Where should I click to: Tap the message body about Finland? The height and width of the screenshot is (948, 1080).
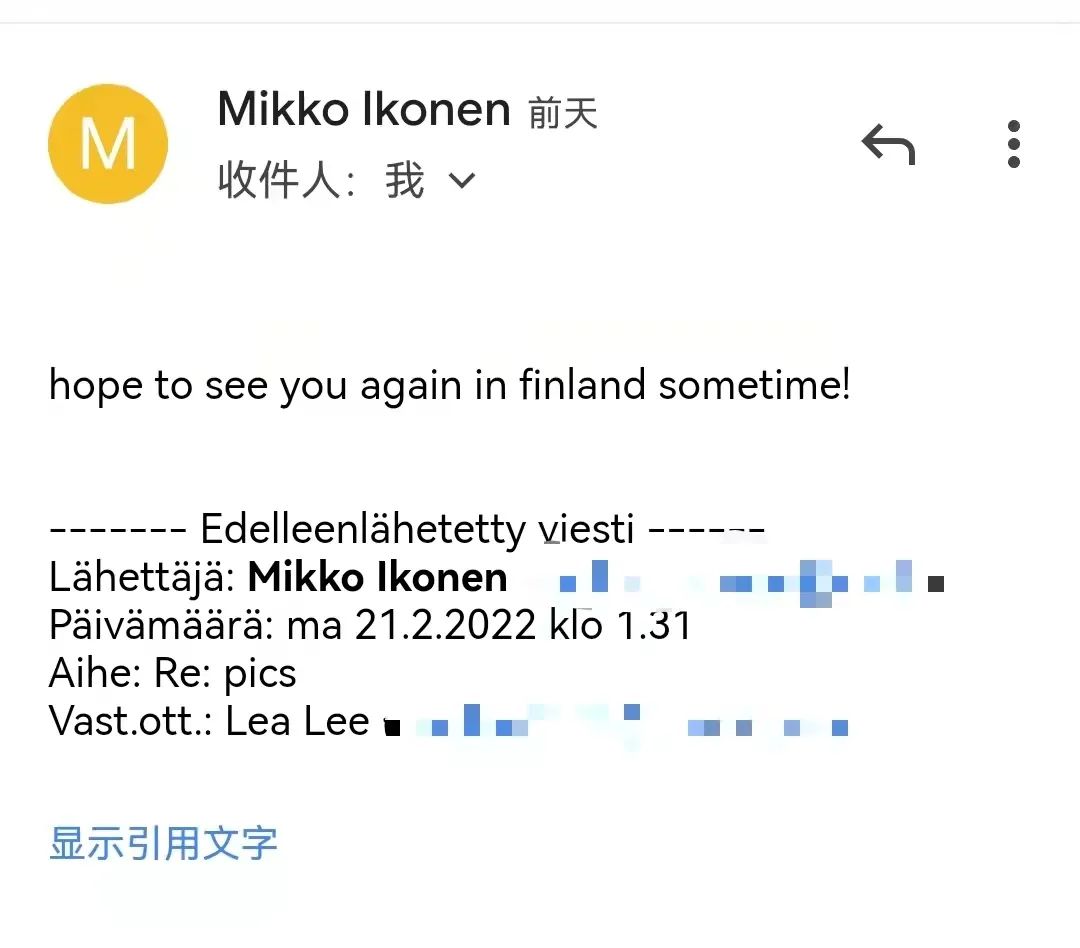tap(450, 384)
